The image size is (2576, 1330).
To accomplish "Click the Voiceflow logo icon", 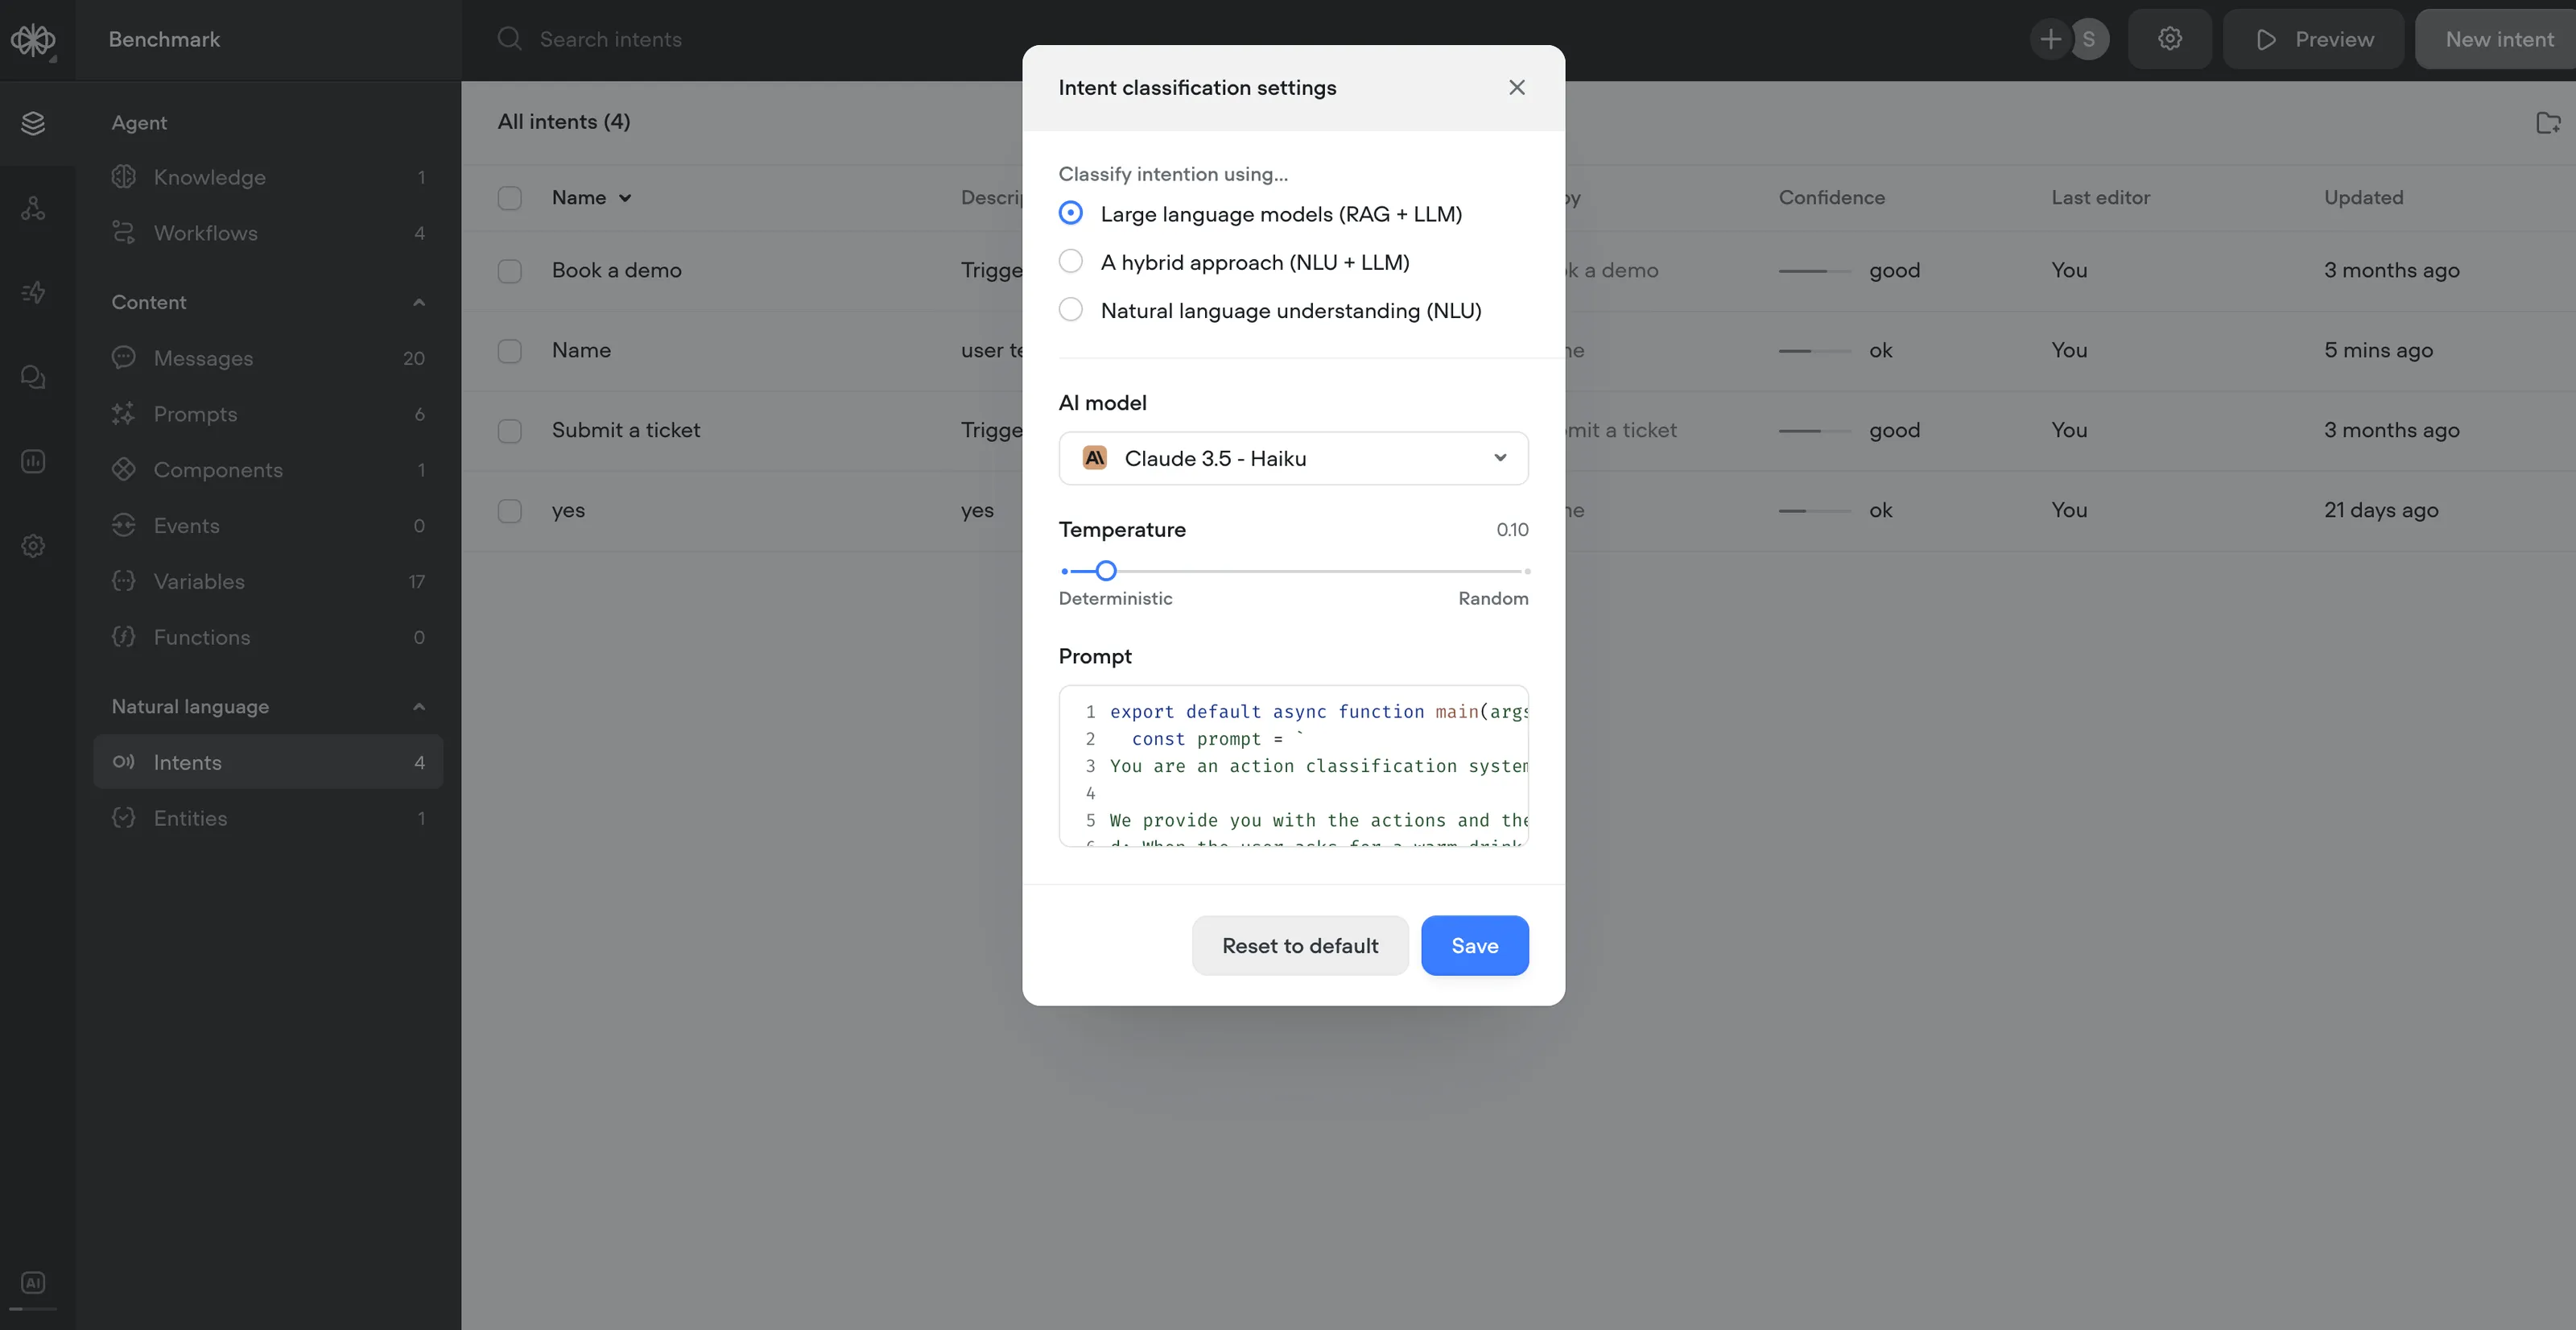I will pos(33,40).
